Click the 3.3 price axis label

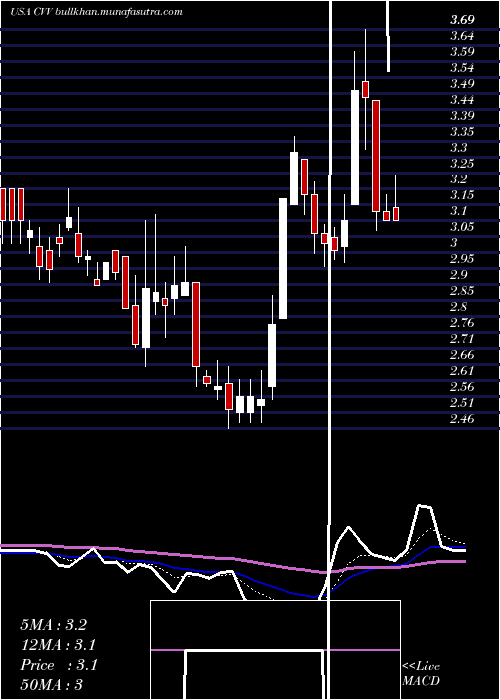[459, 148]
